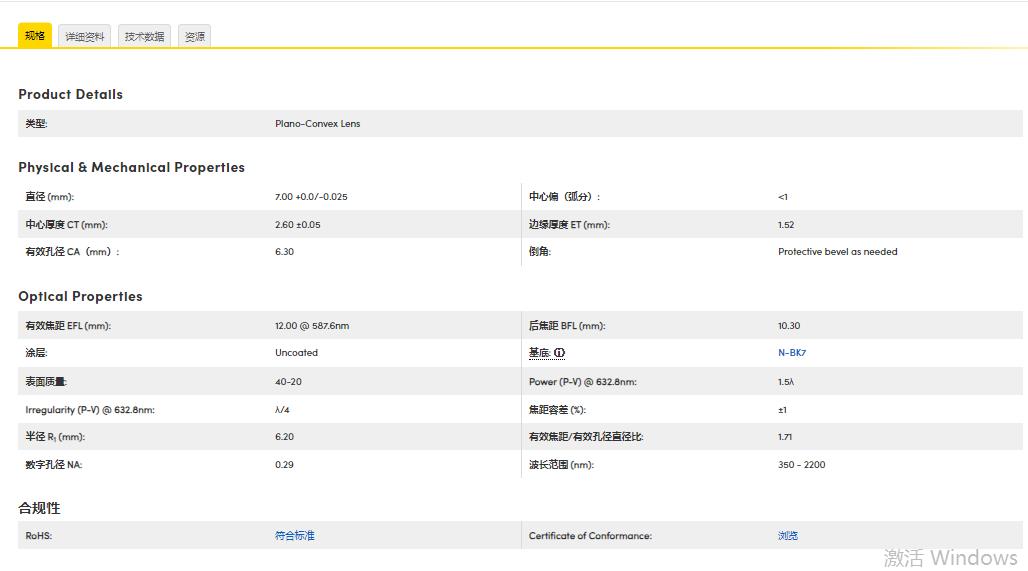Screen dimensions: 1028x571
Task: Click the 激活 Windows watermark text
Action: click(x=950, y=557)
